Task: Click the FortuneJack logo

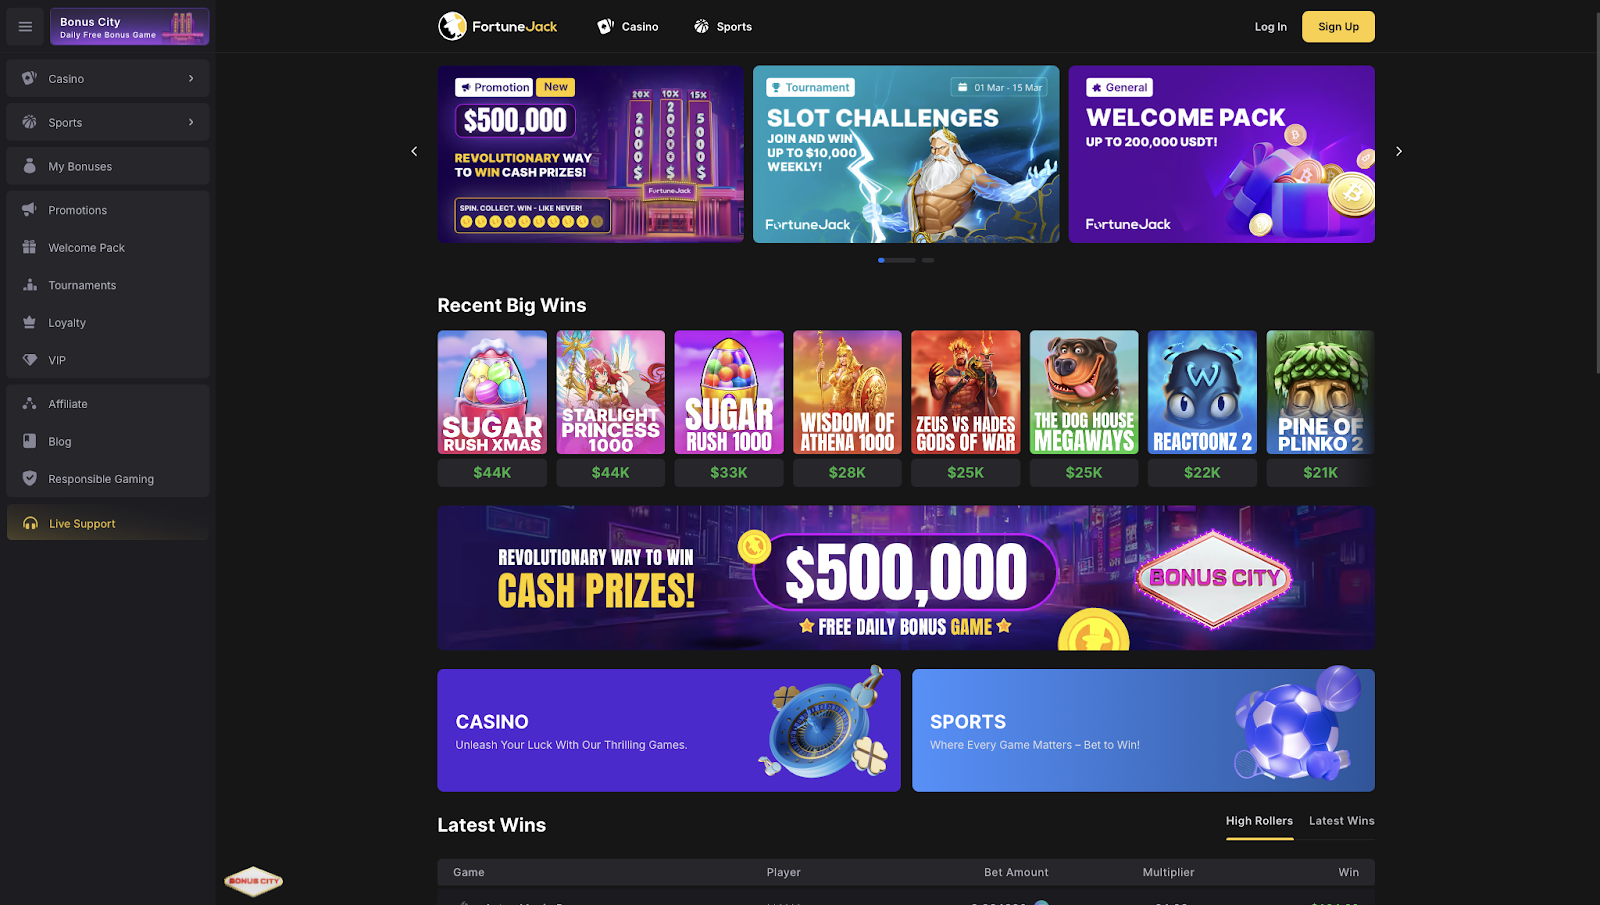Action: 498,26
